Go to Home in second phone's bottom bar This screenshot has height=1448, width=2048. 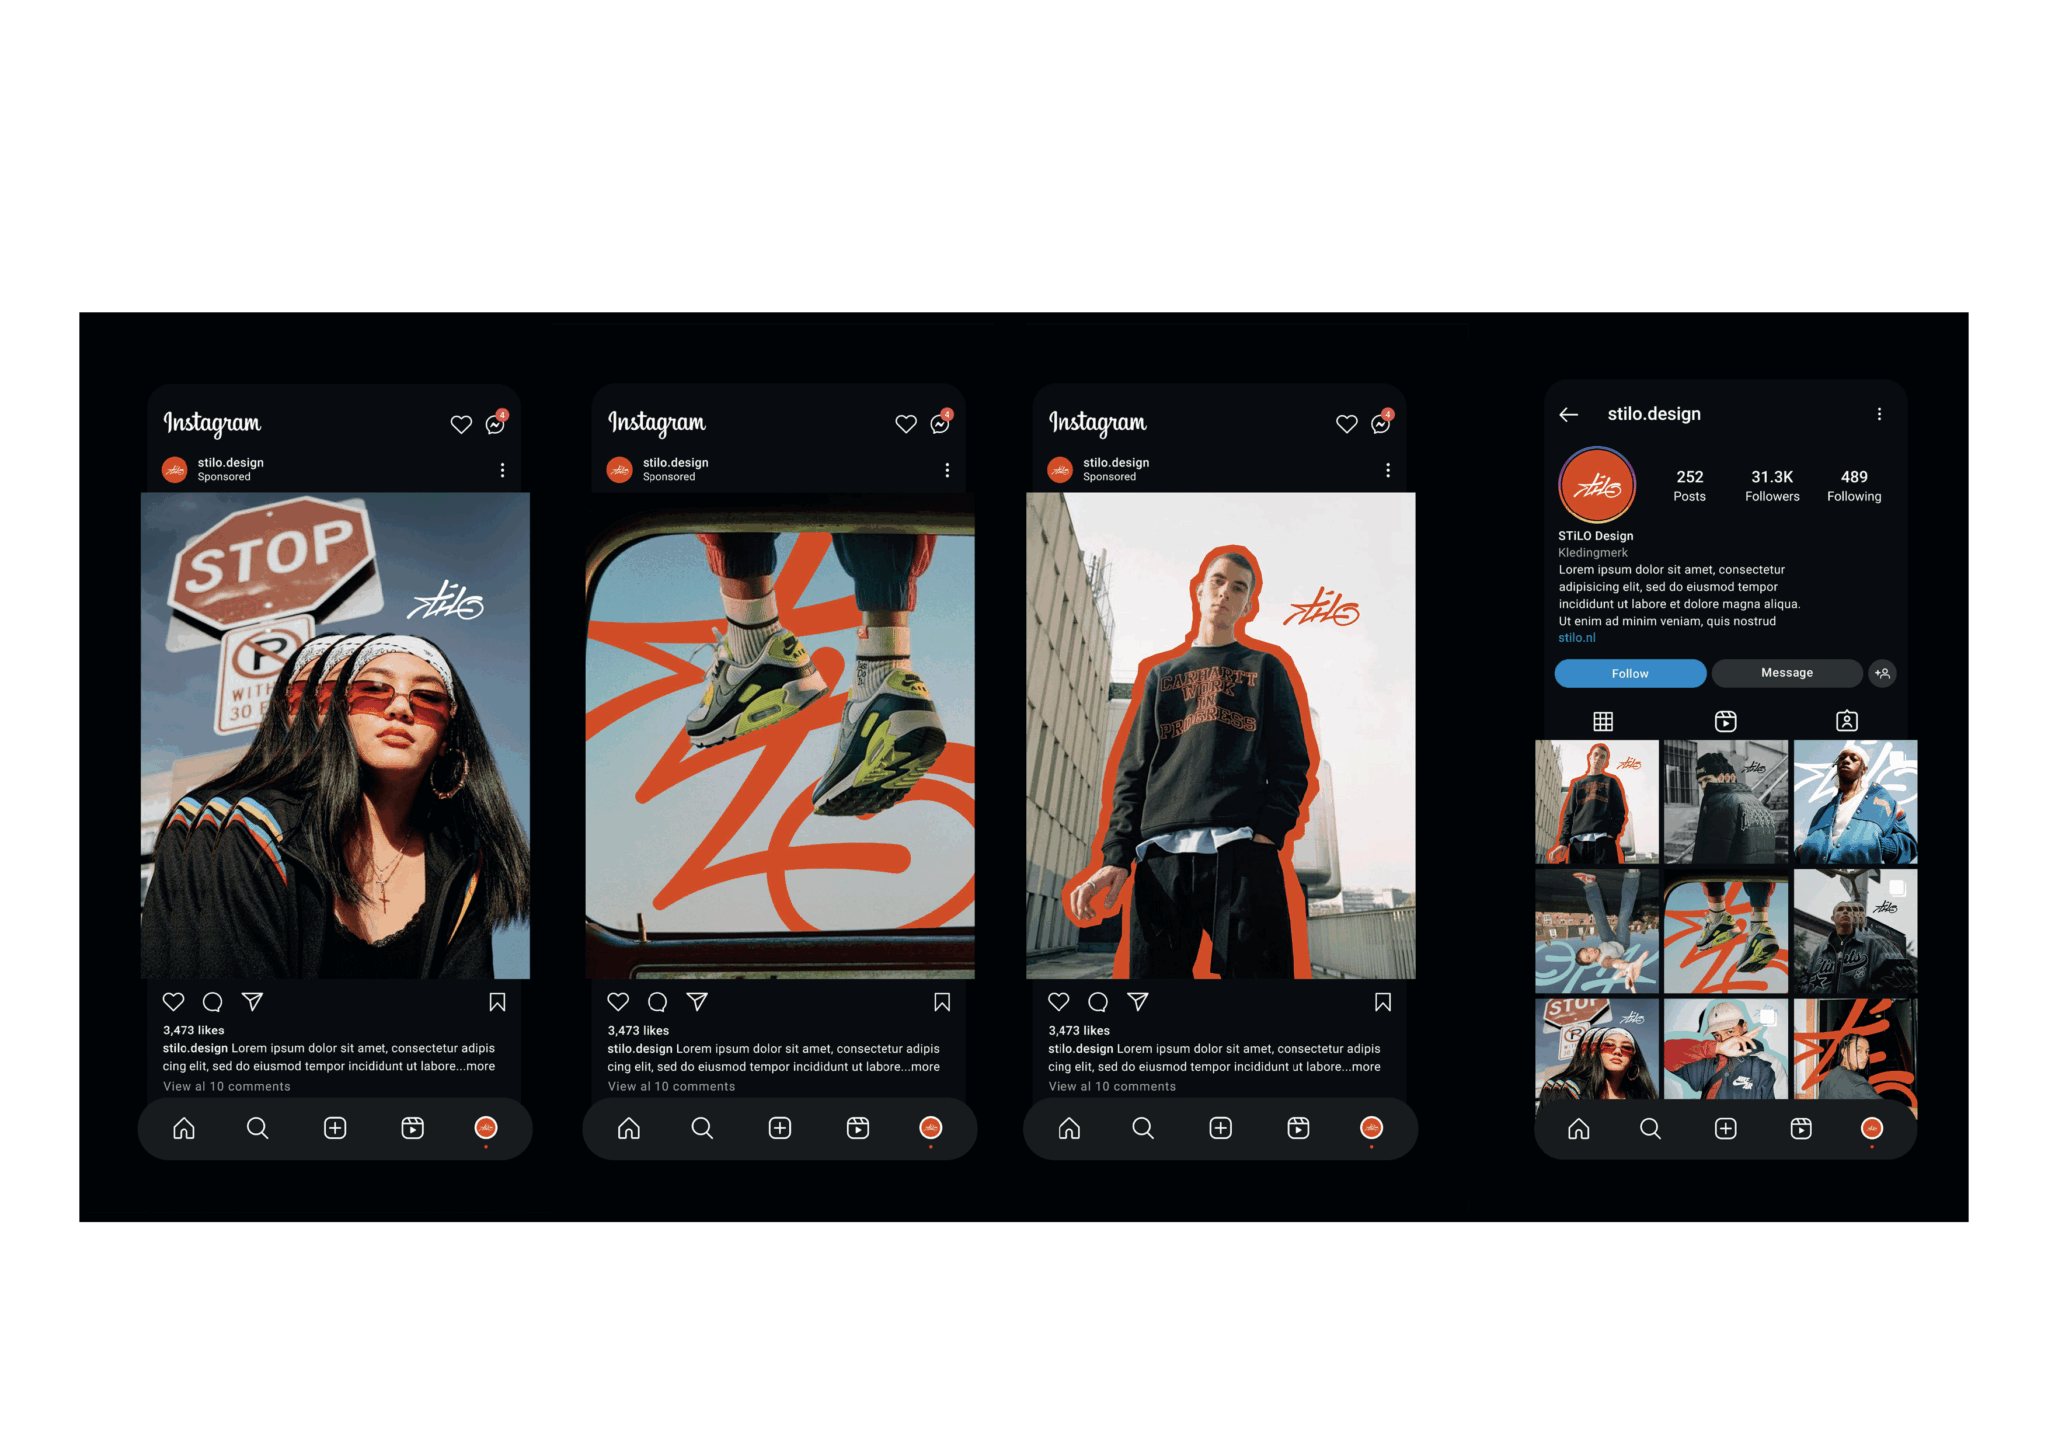tap(628, 1128)
